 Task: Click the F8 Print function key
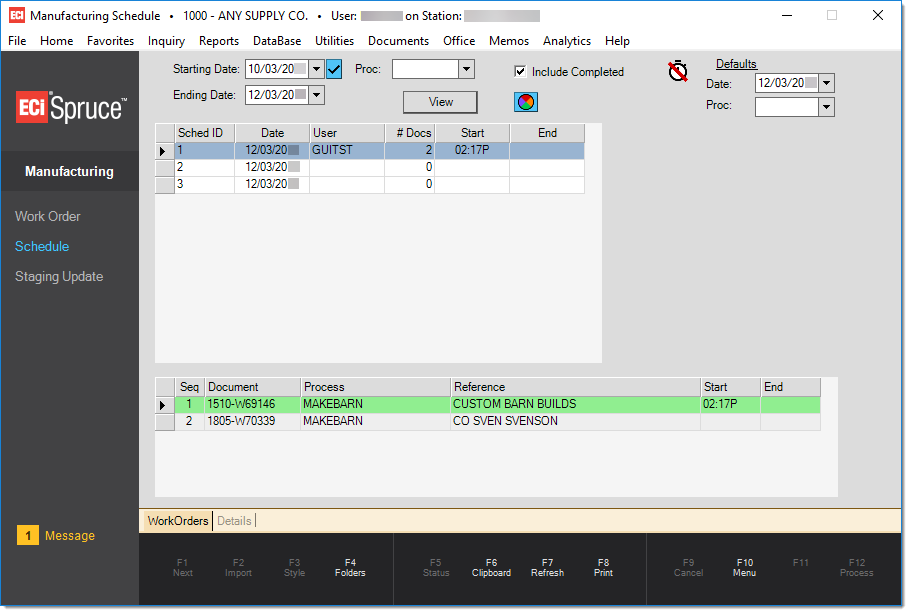click(x=603, y=567)
